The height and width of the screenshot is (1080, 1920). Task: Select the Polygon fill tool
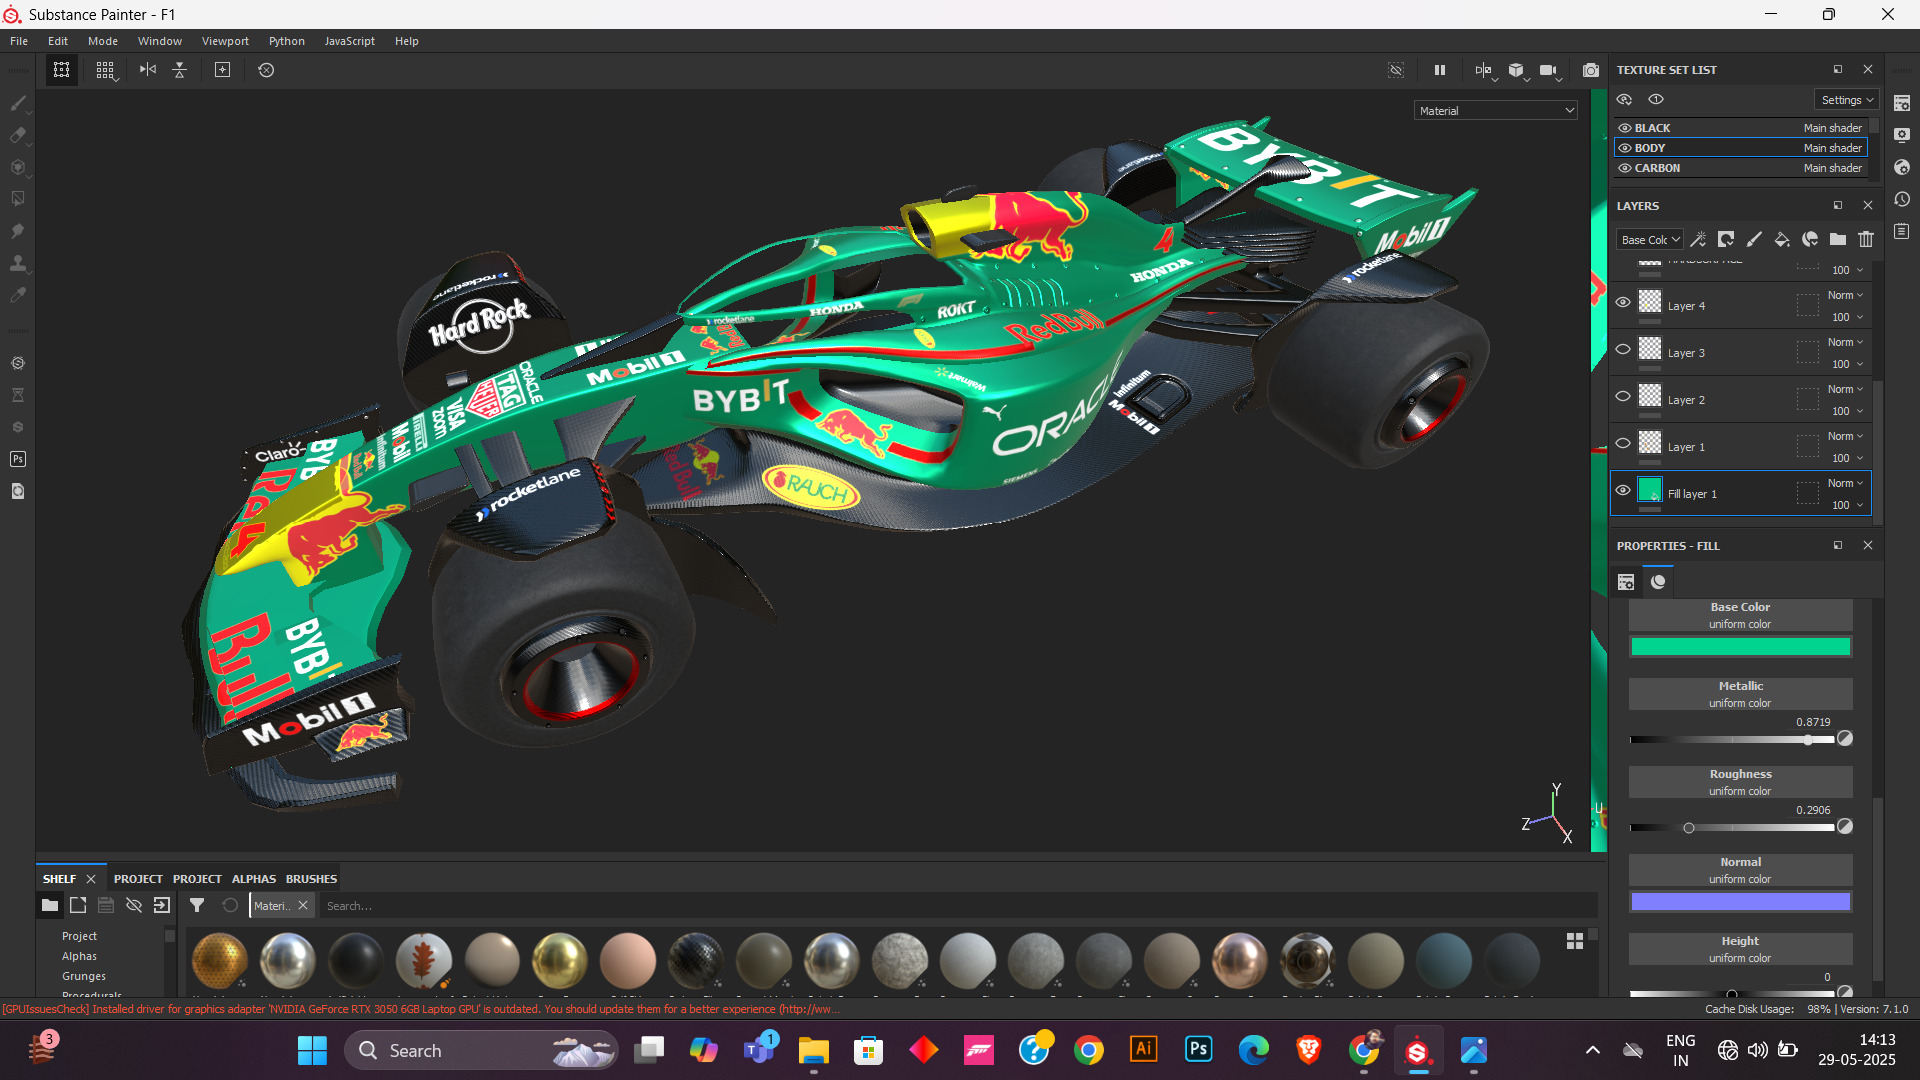point(18,199)
